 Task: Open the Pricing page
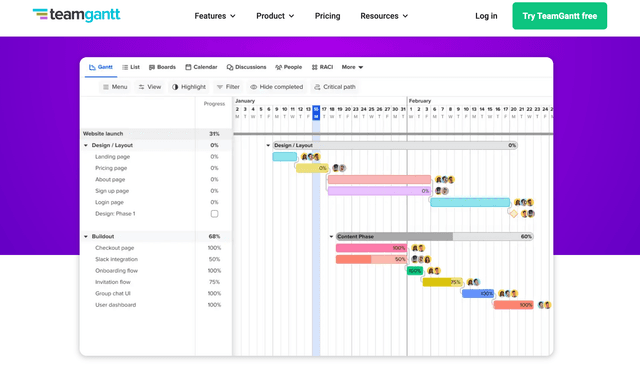point(327,16)
